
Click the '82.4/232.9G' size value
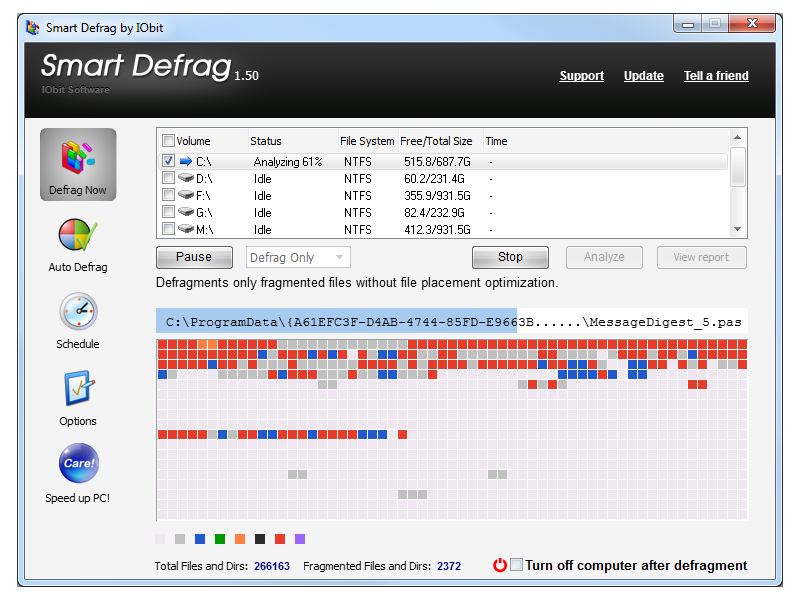point(434,212)
